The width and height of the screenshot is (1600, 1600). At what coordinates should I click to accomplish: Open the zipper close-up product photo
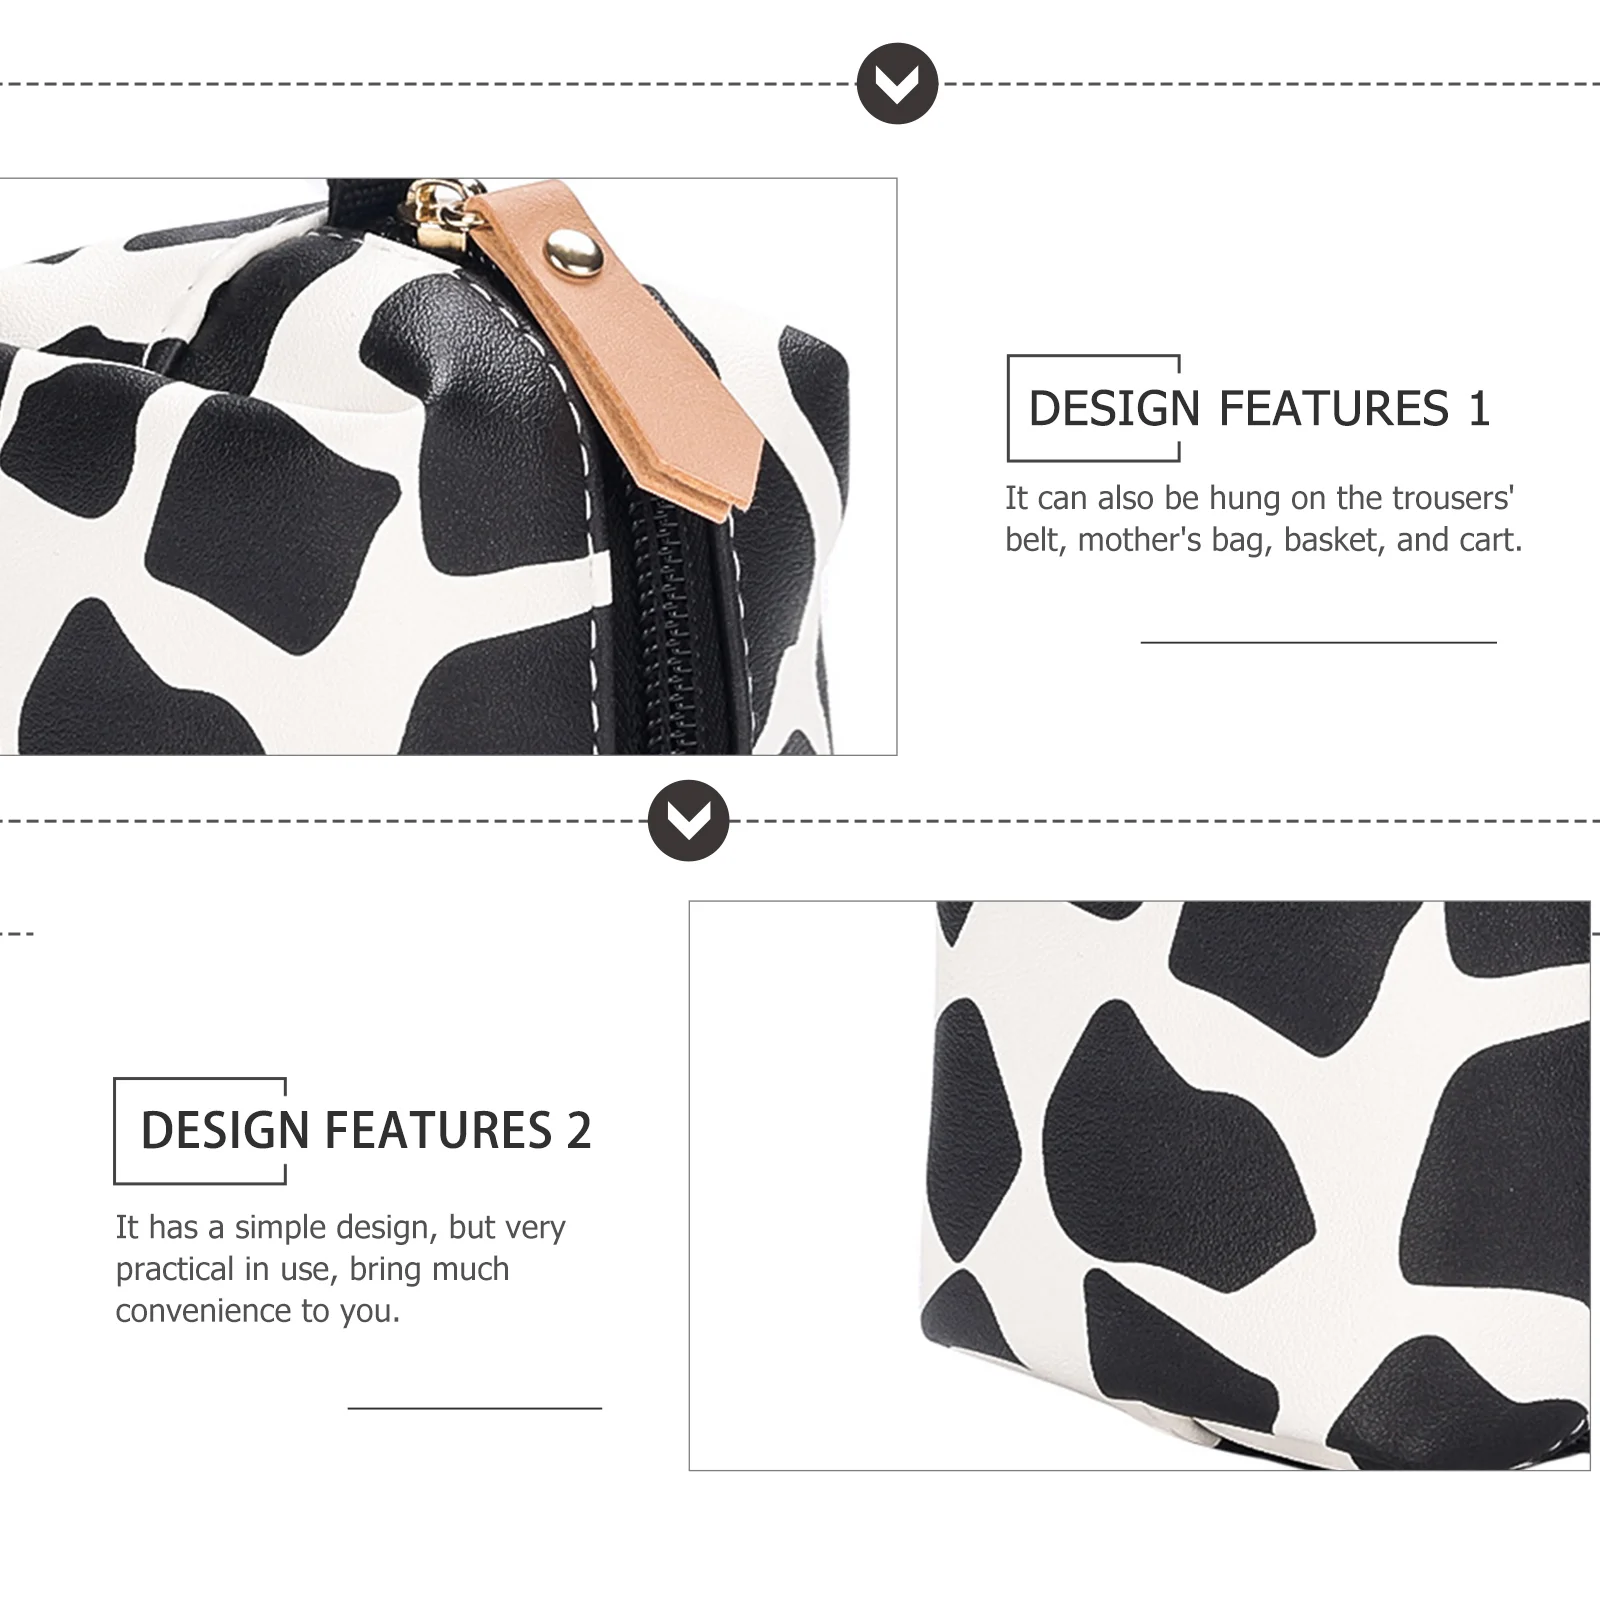448,467
